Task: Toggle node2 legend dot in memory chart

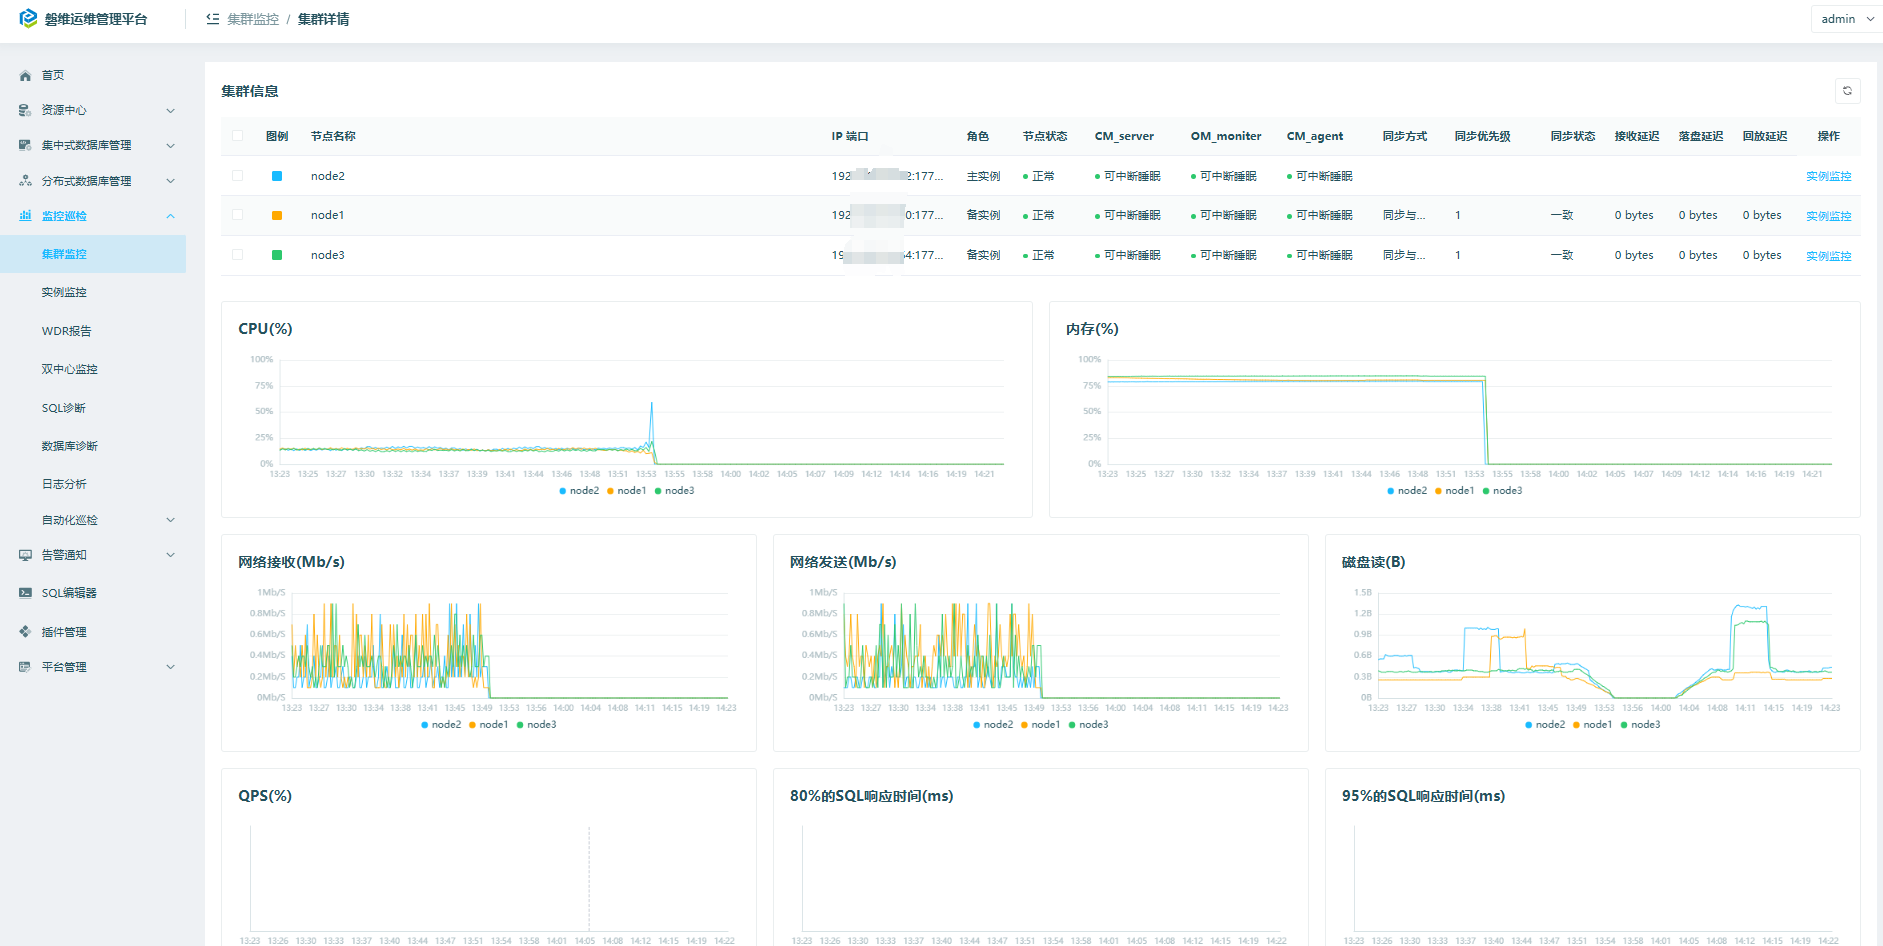Action: 1391,491
